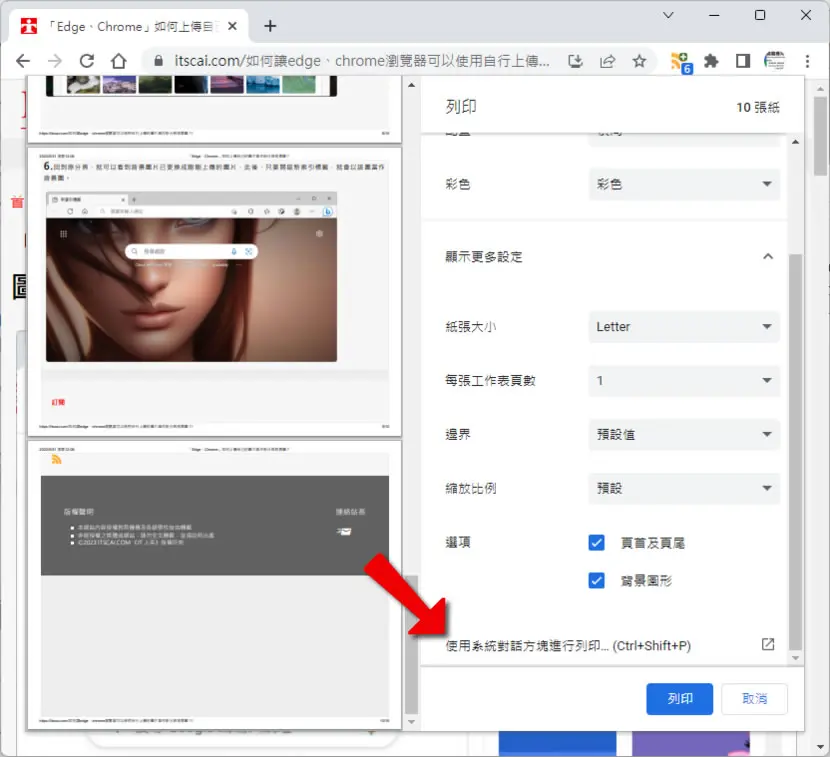Screen dimensions: 830x757
Task: Open Chrome three-dot menu
Action: click(x=807, y=61)
